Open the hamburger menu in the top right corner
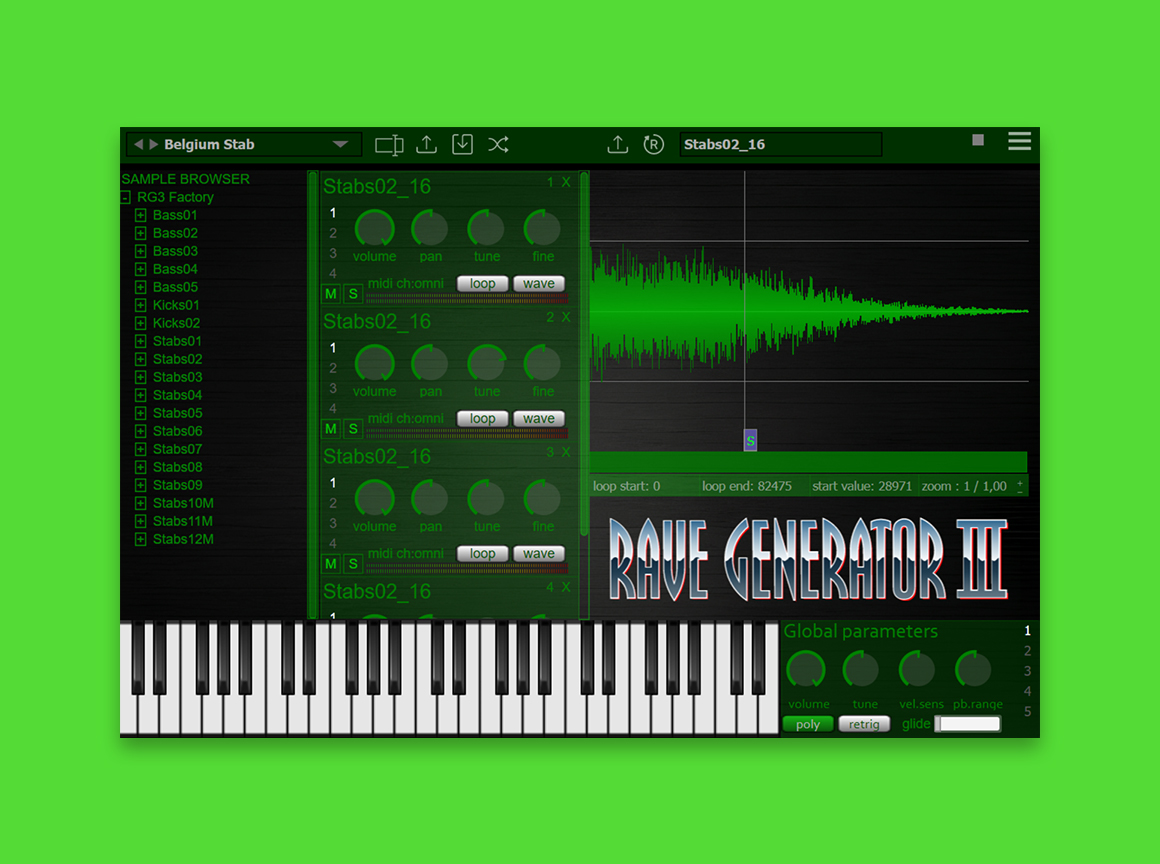The height and width of the screenshot is (864, 1160). pos(1019,141)
